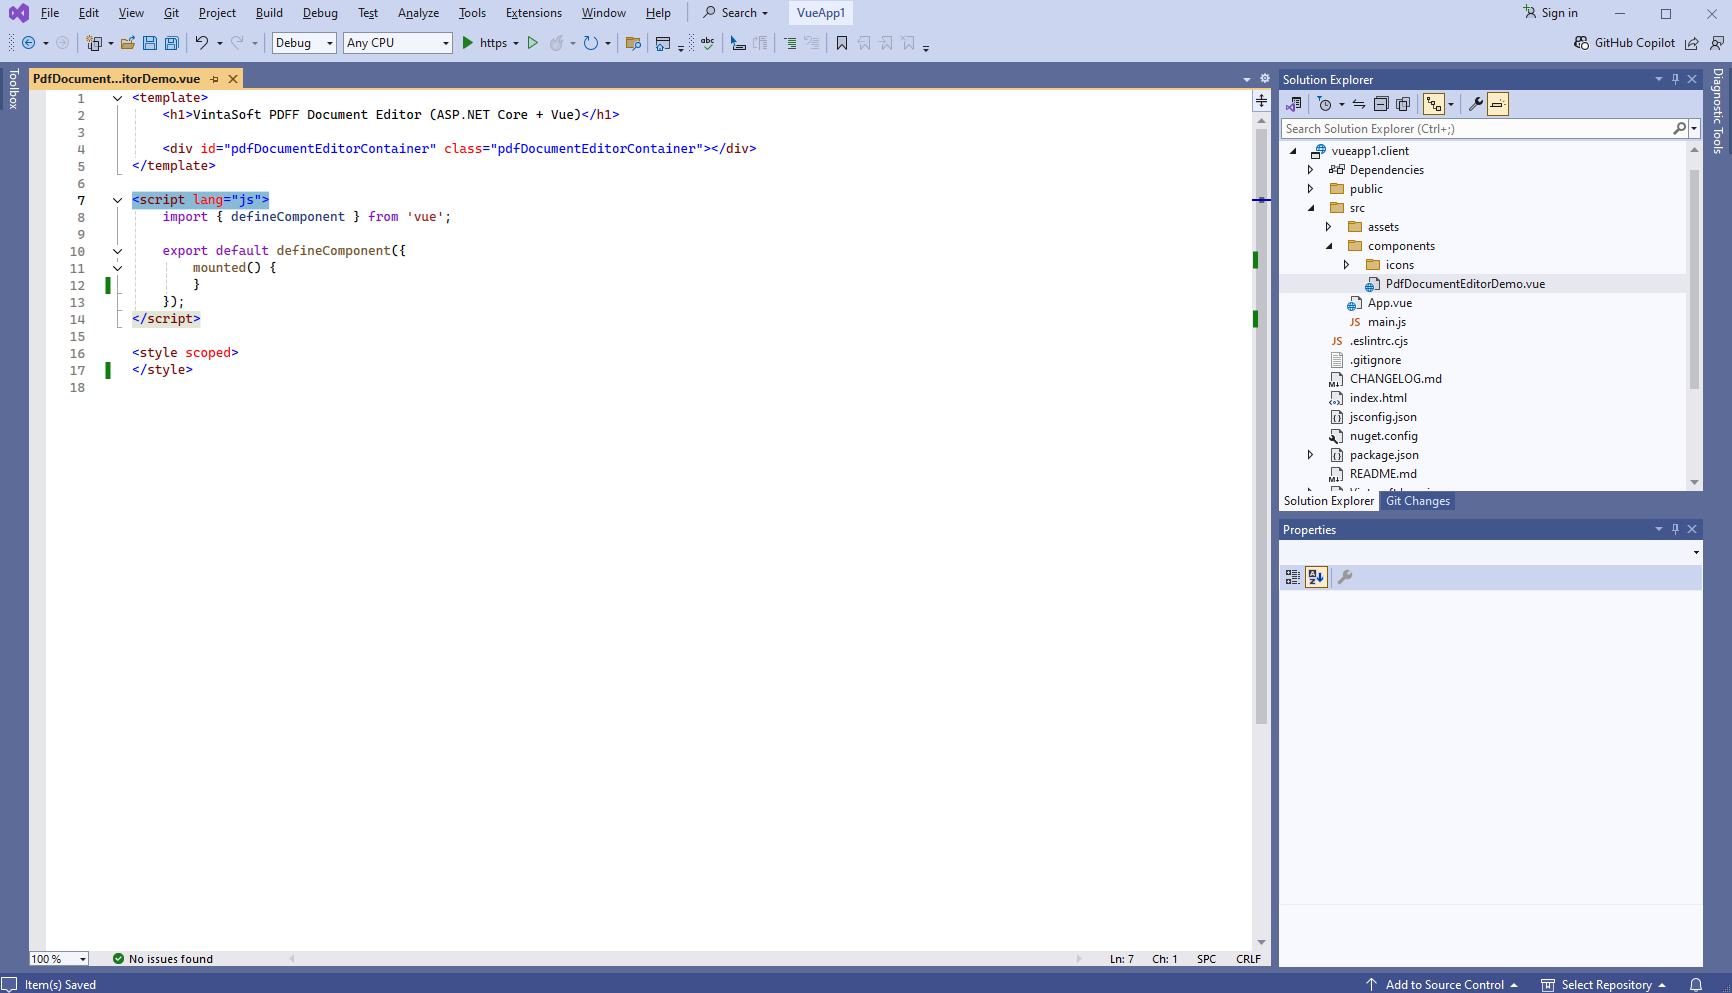This screenshot has width=1732, height=993.
Task: Click the browser window toolbar icon
Action: pos(662,43)
